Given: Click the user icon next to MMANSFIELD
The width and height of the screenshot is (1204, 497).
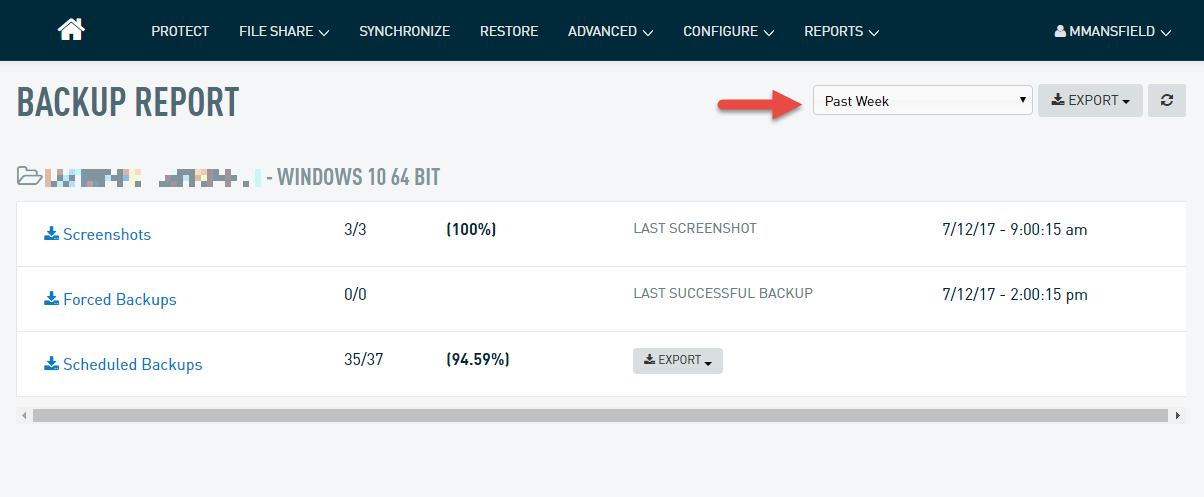Looking at the screenshot, I should [1060, 31].
